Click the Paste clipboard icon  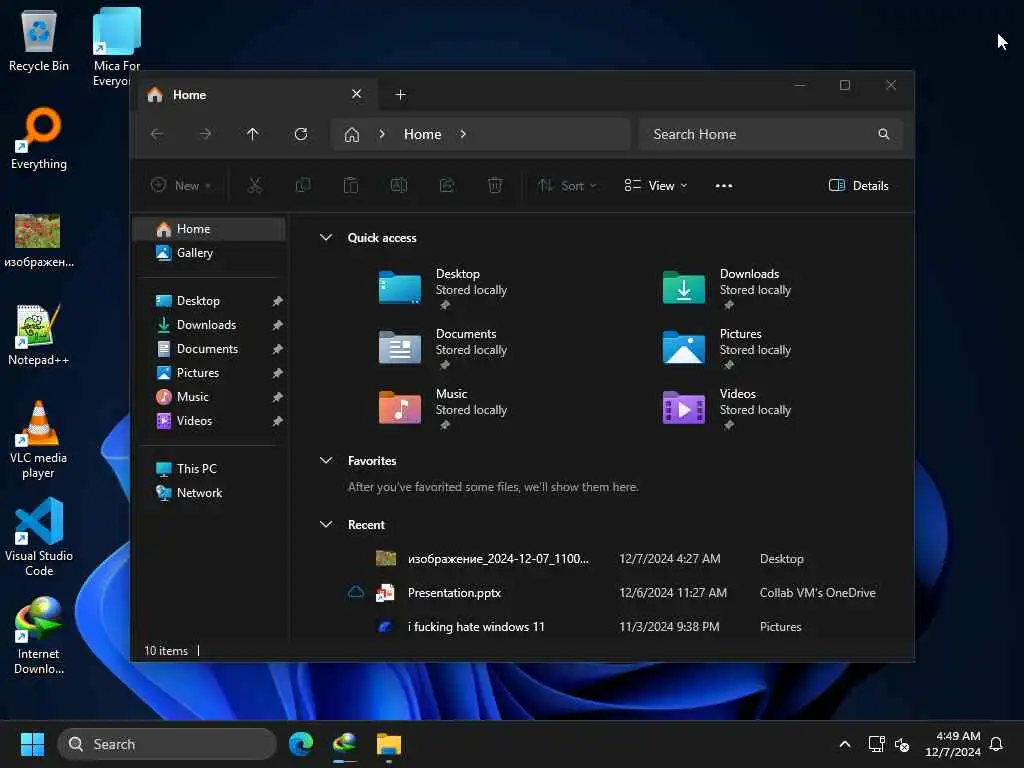click(x=351, y=185)
